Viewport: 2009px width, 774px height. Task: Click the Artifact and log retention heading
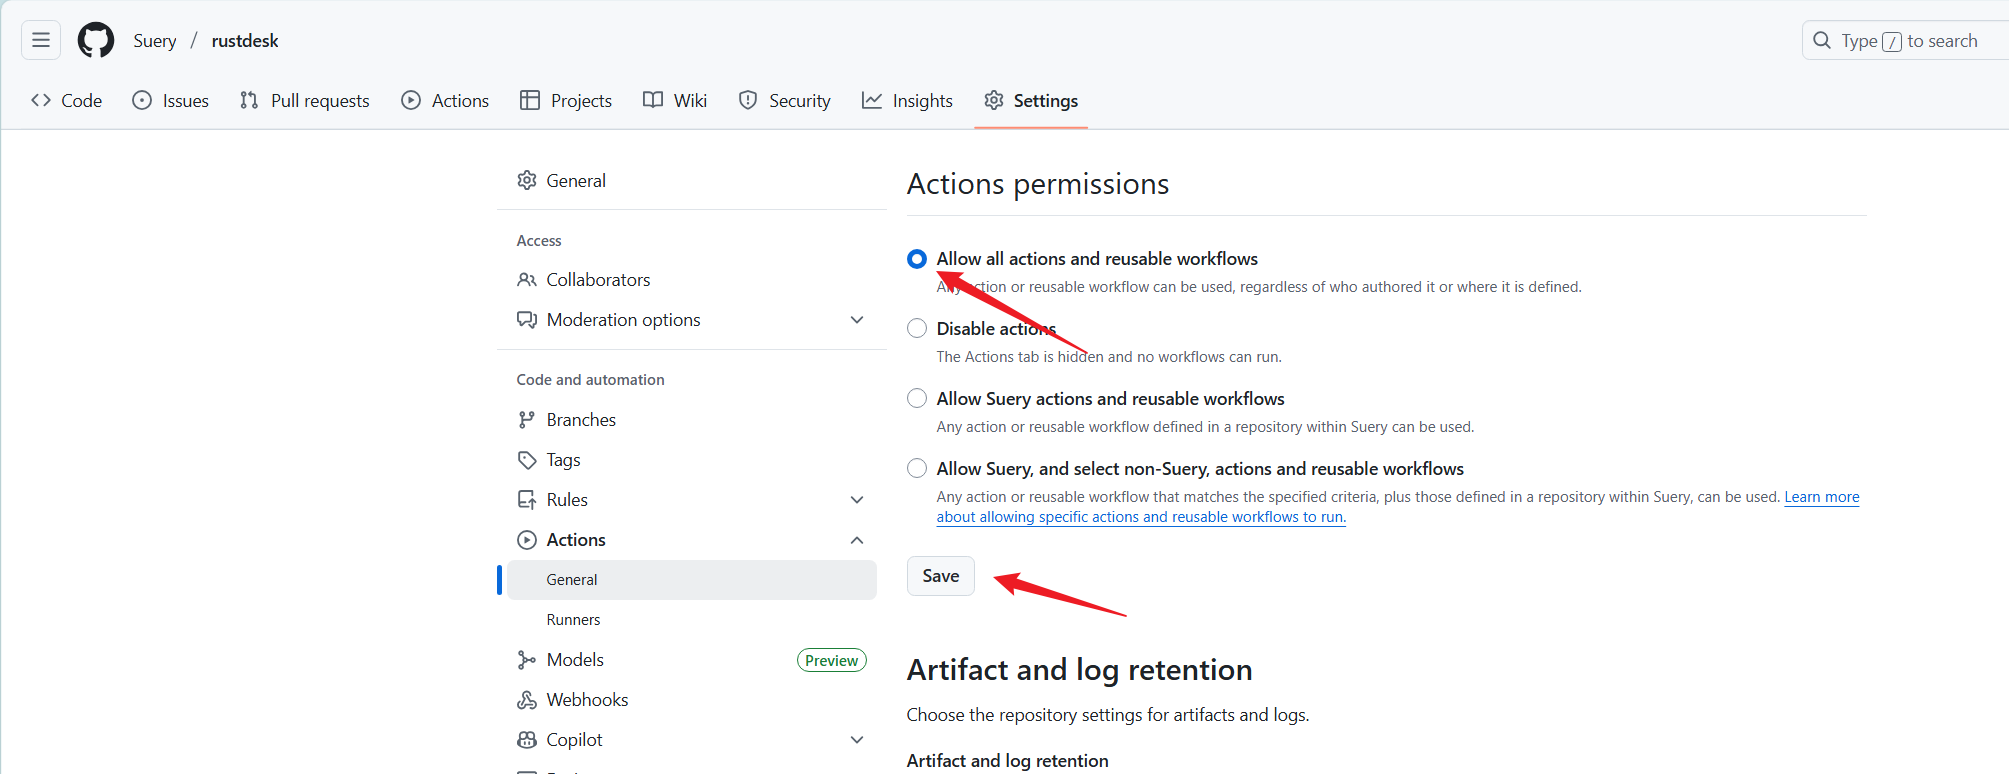coord(1080,670)
